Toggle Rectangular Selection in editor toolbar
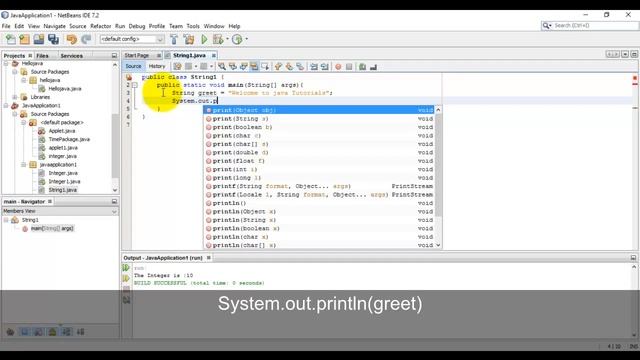This screenshot has height=360, width=640. pos(265,67)
